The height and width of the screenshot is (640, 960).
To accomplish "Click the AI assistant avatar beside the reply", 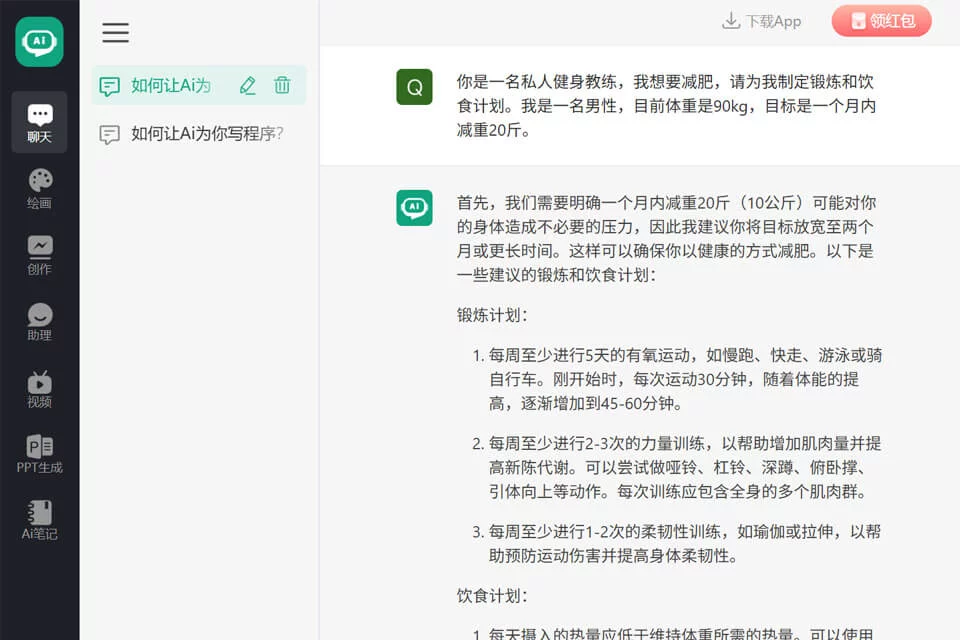I will (x=414, y=208).
